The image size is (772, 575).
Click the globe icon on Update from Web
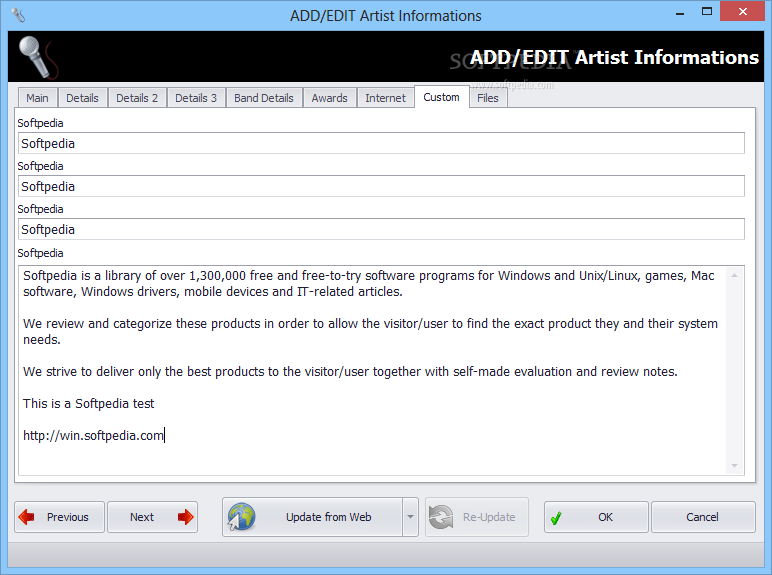[x=241, y=517]
